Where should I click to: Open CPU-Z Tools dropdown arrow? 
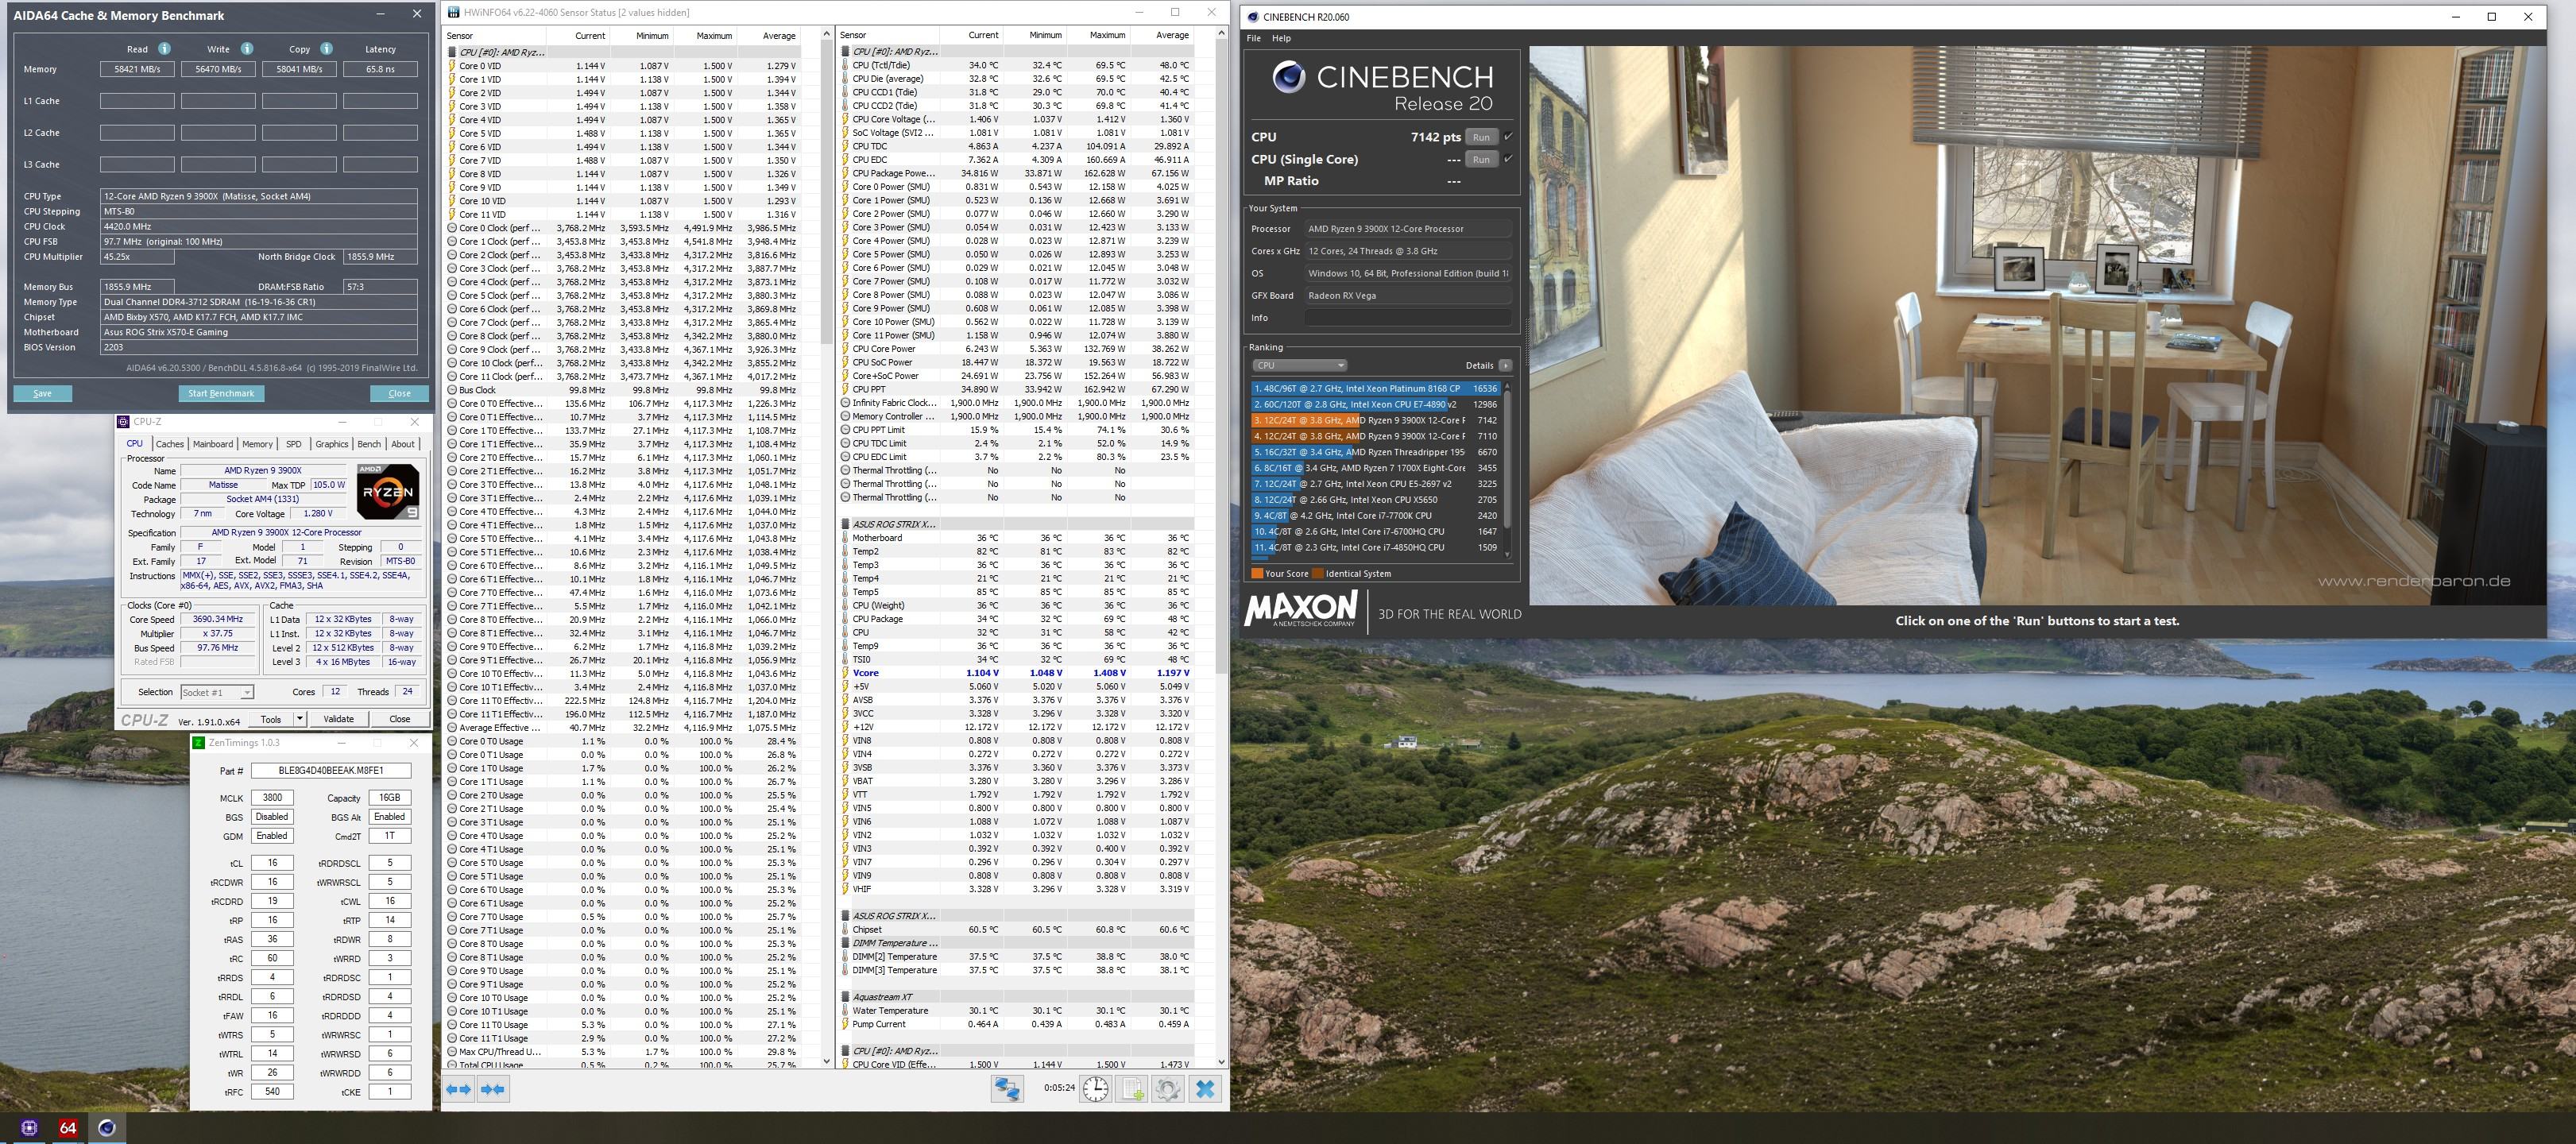point(299,719)
